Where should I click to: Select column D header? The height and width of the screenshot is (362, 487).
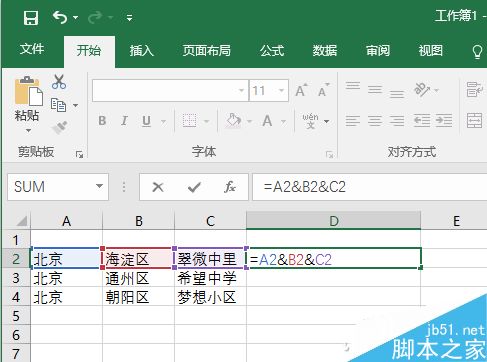(x=334, y=221)
